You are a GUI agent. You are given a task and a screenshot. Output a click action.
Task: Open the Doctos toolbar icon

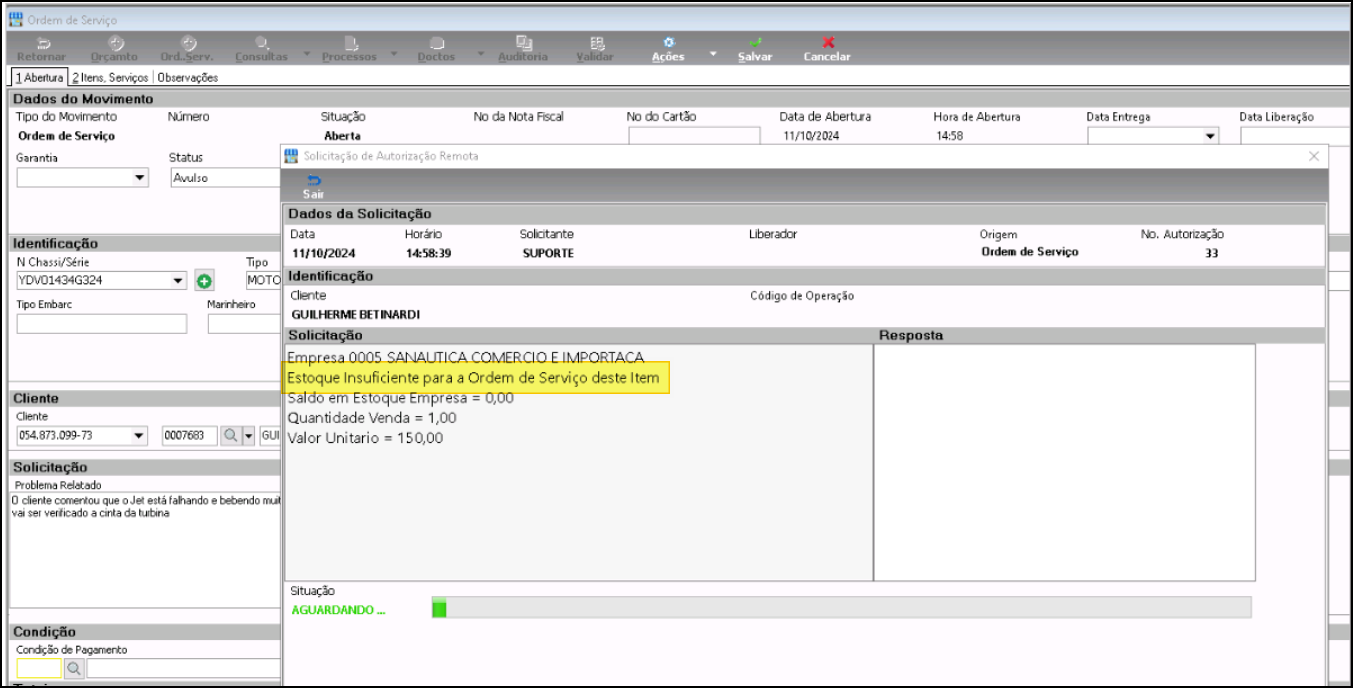point(436,43)
